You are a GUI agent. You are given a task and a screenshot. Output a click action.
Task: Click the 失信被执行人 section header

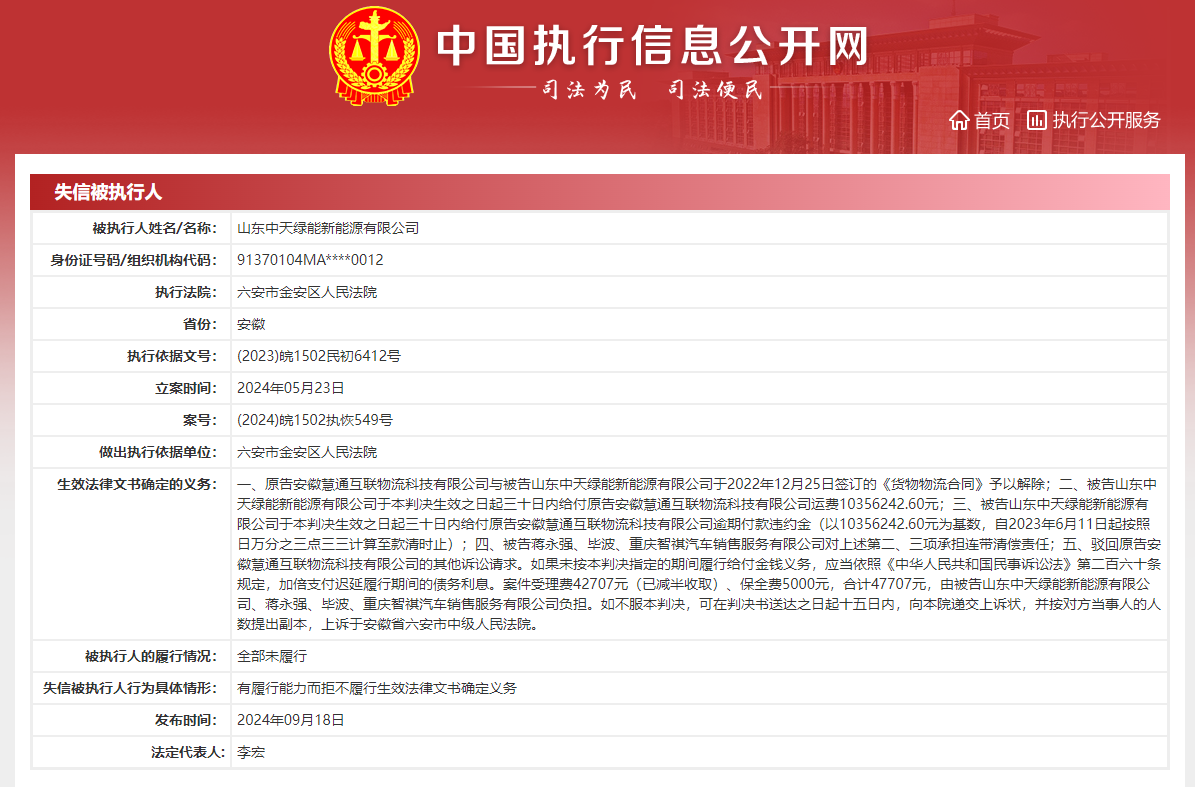(x=107, y=192)
